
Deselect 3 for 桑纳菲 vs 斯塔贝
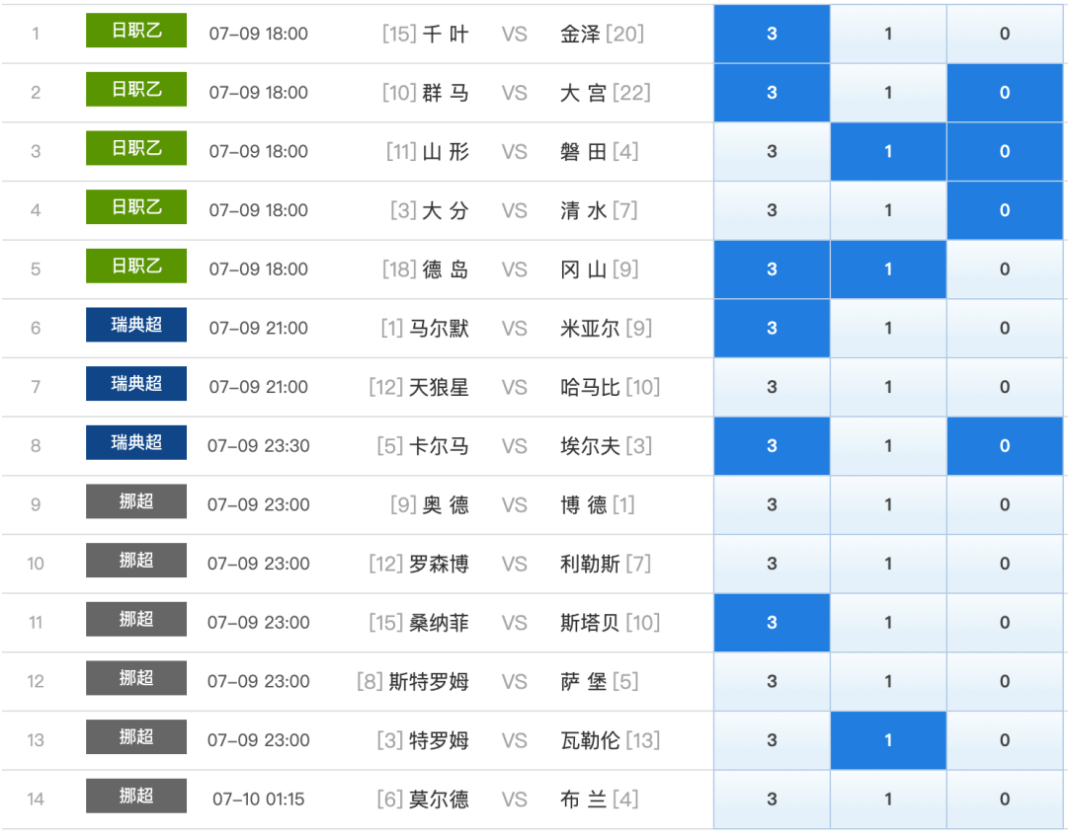[x=772, y=623]
